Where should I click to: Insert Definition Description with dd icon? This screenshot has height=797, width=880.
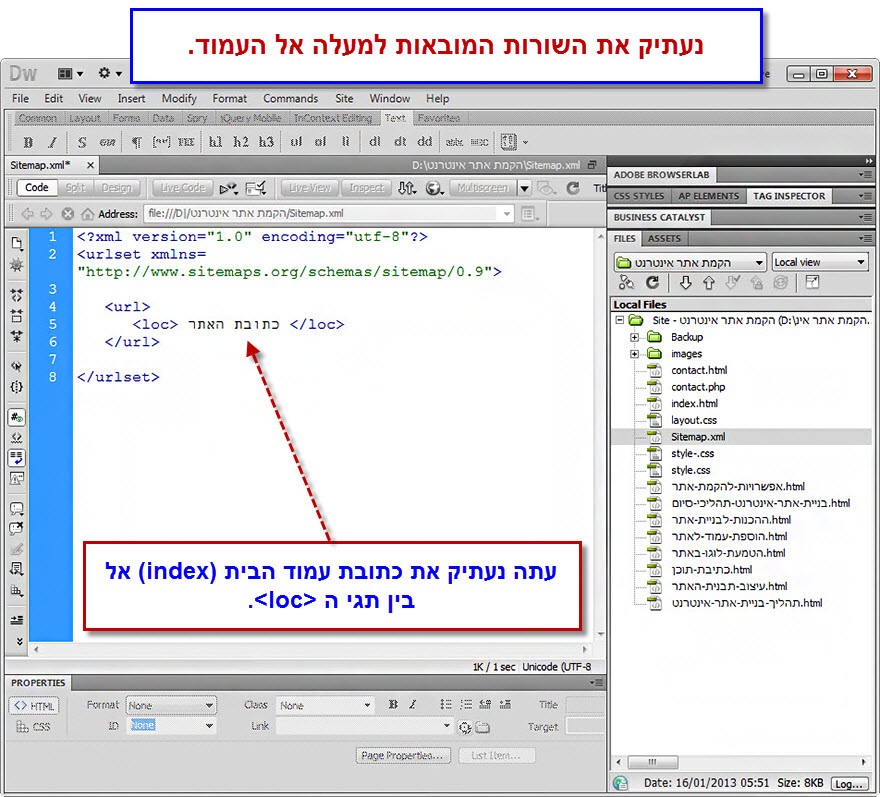tap(425, 141)
